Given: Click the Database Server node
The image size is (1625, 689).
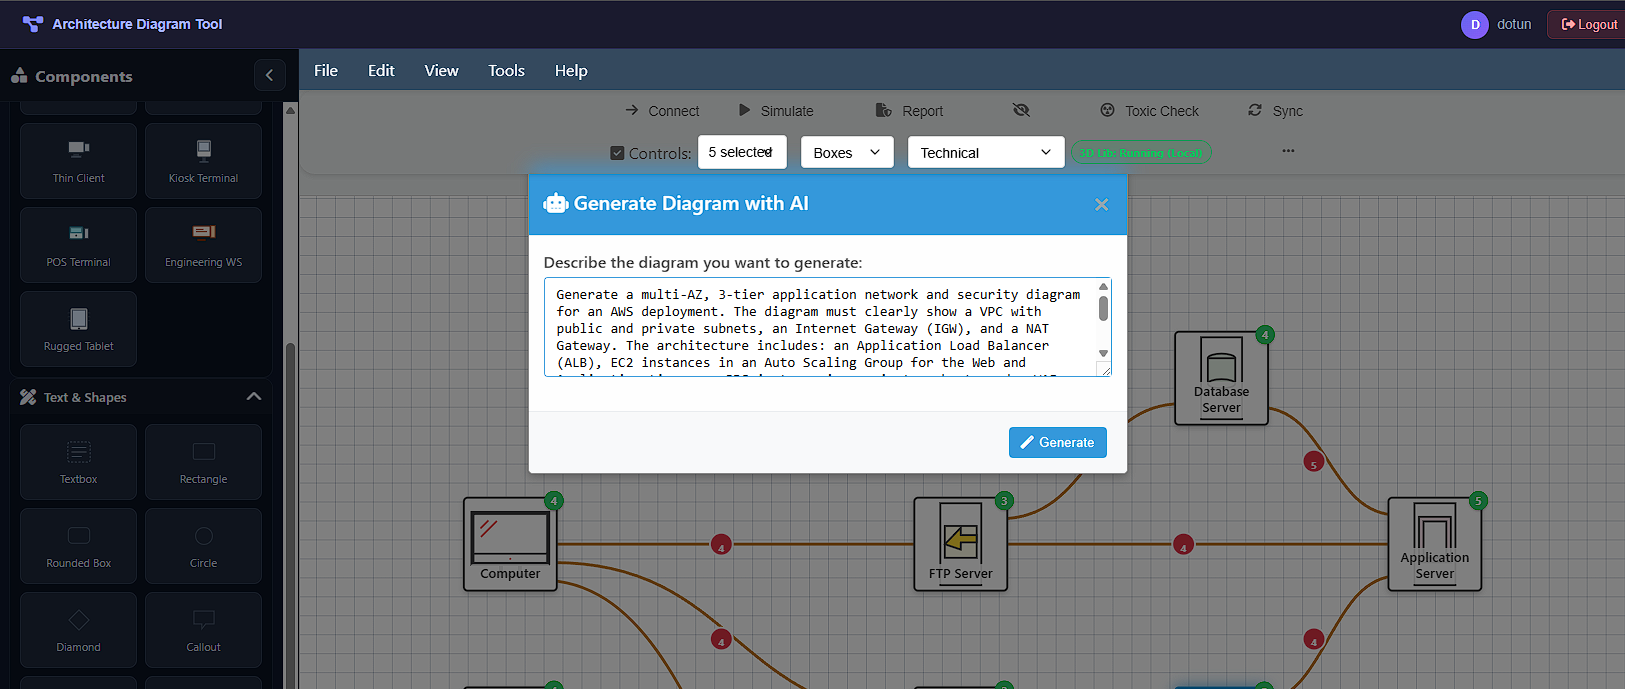Looking at the screenshot, I should click(1221, 378).
